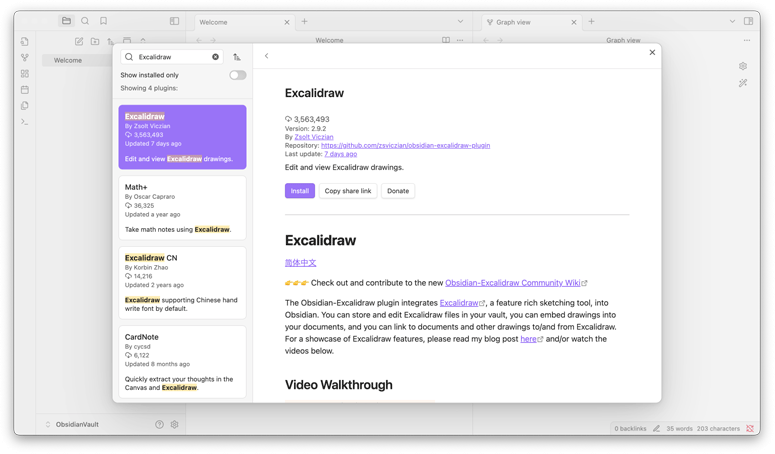This screenshot has height=454, width=775.
Task: Collapse the left sidebar toggle icon
Action: [x=174, y=21]
